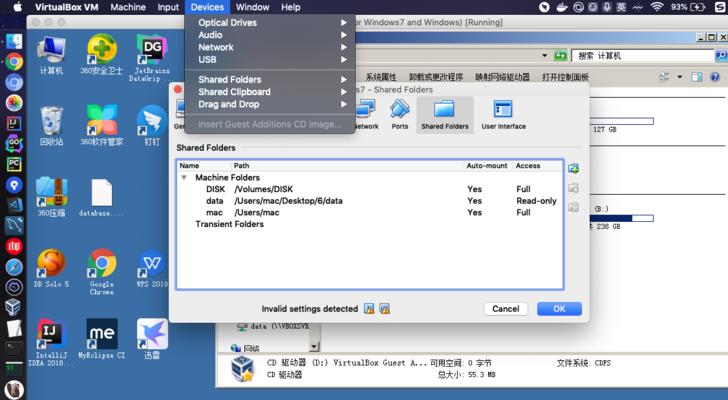The image size is (728, 400).
Task: Select the database file on desktop
Action: [x=101, y=198]
